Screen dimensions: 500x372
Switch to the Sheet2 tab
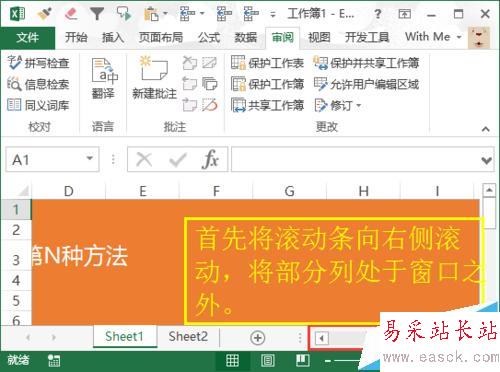pyautogui.click(x=188, y=336)
